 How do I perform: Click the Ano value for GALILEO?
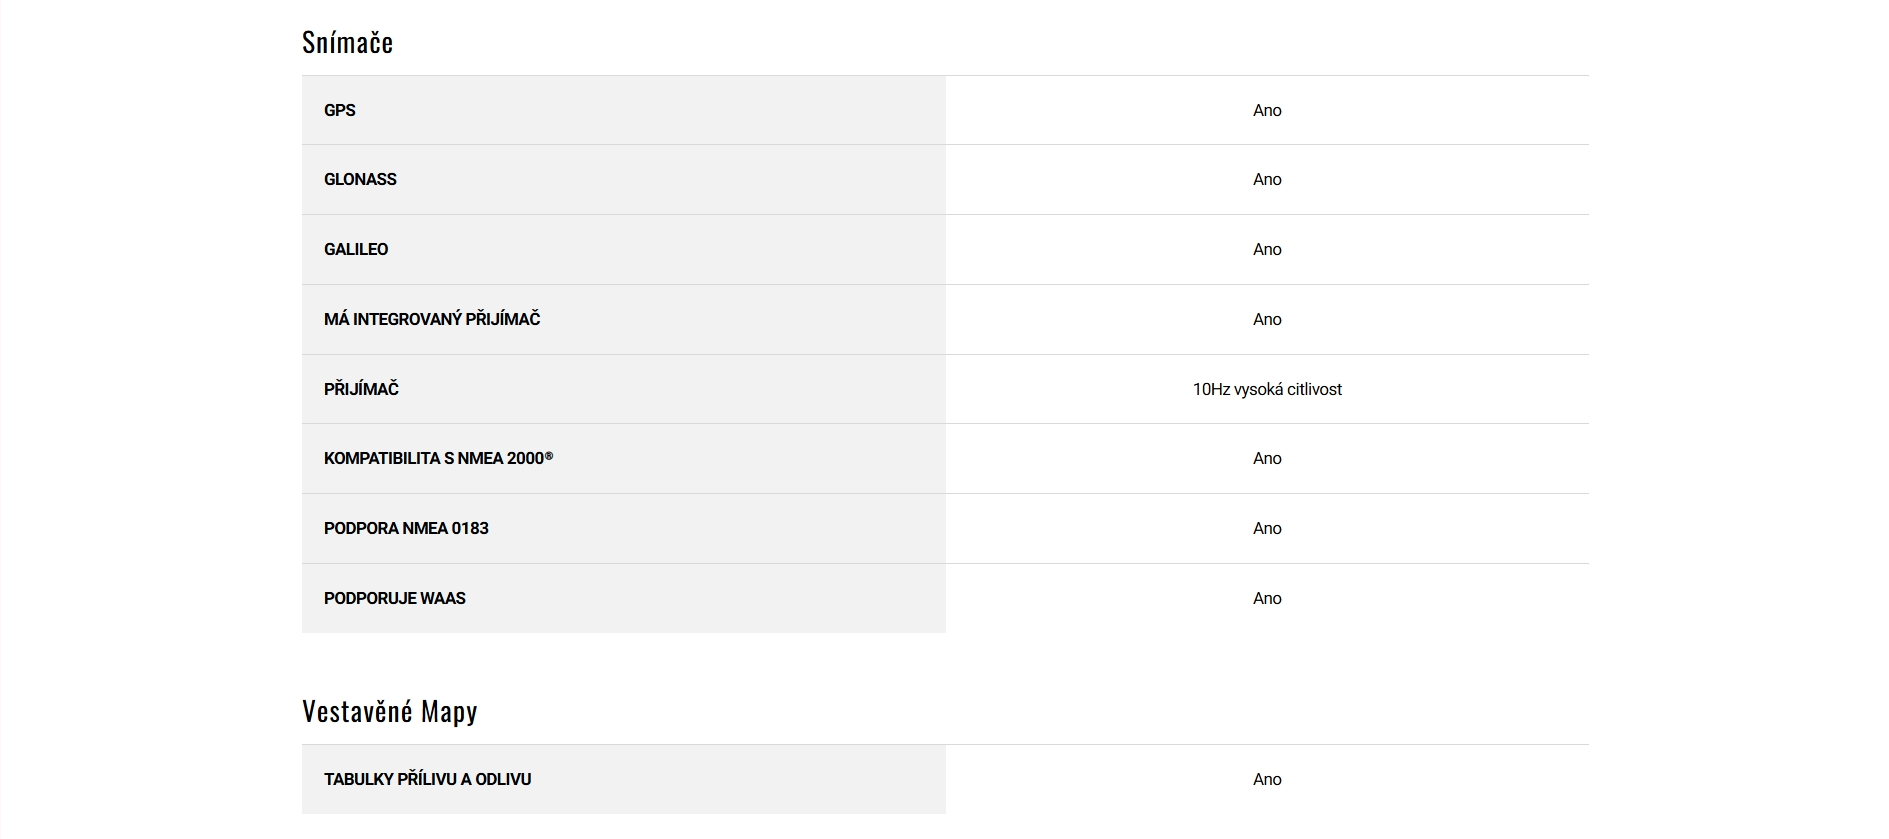pyautogui.click(x=1267, y=249)
